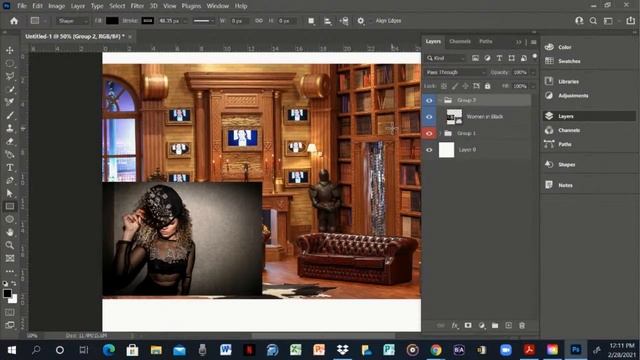Collapse the Group 2 folder arrow
640x360 pixels.
pyautogui.click(x=440, y=100)
